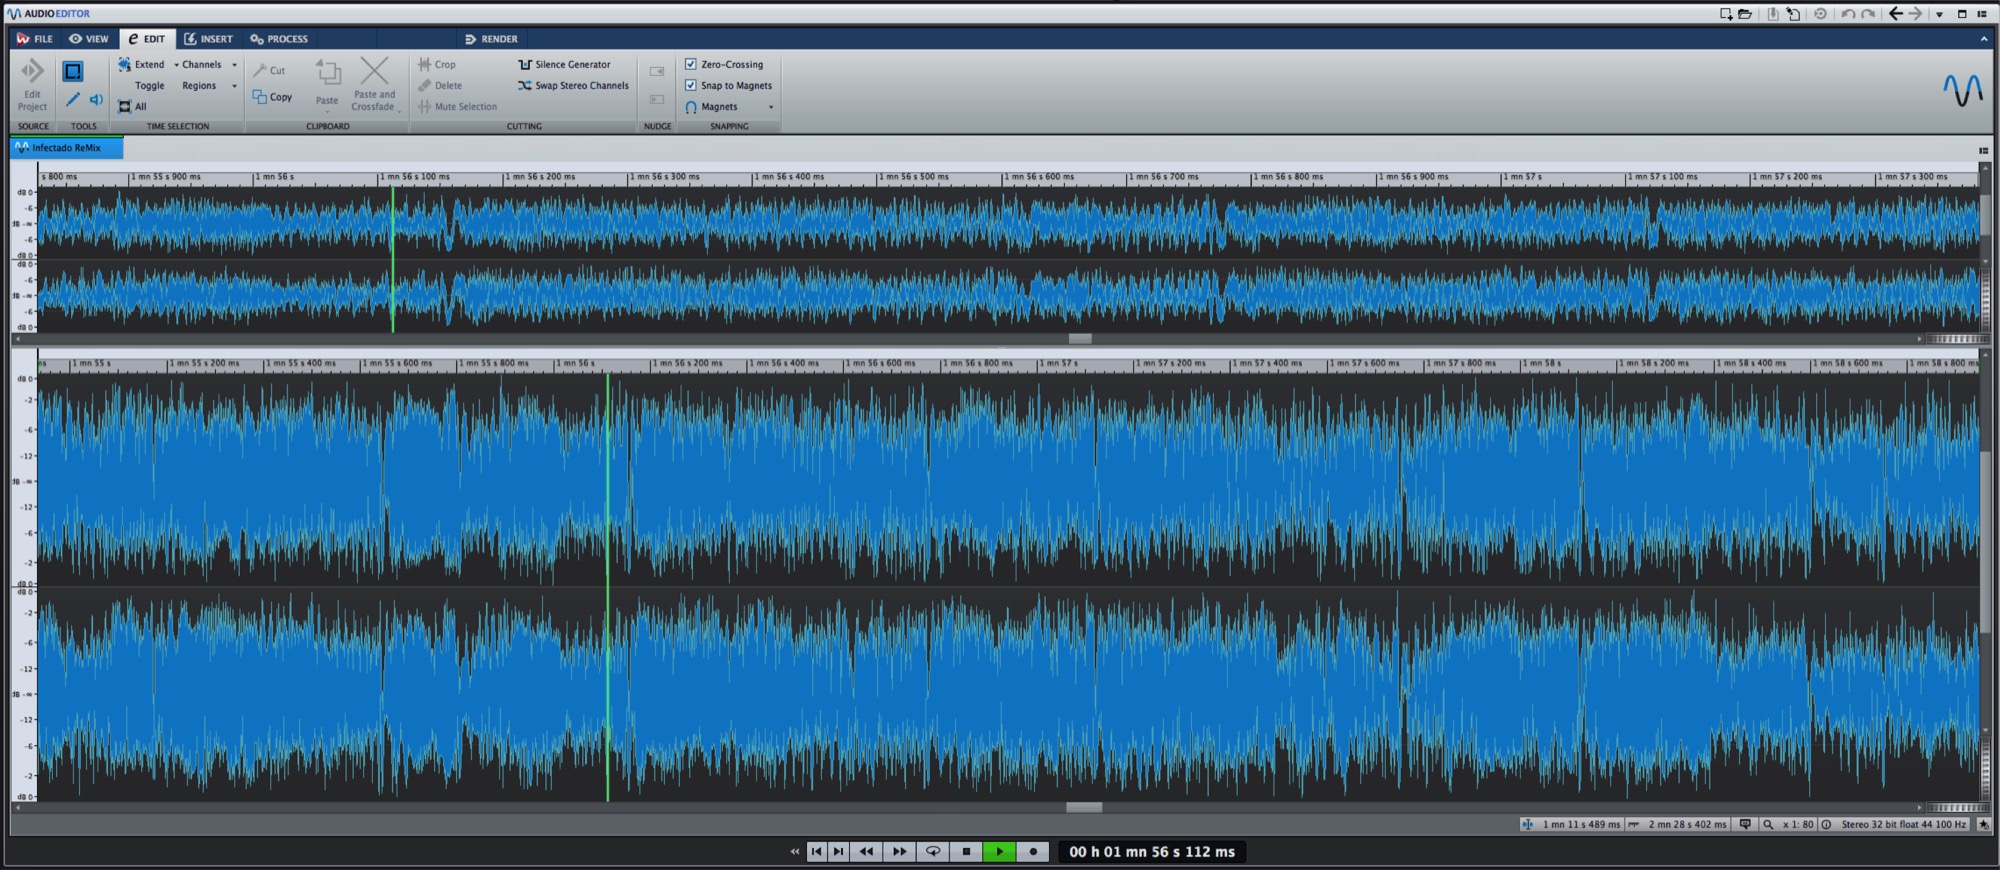The height and width of the screenshot is (870, 2000).
Task: Open the Magnets dropdown
Action: 770,107
